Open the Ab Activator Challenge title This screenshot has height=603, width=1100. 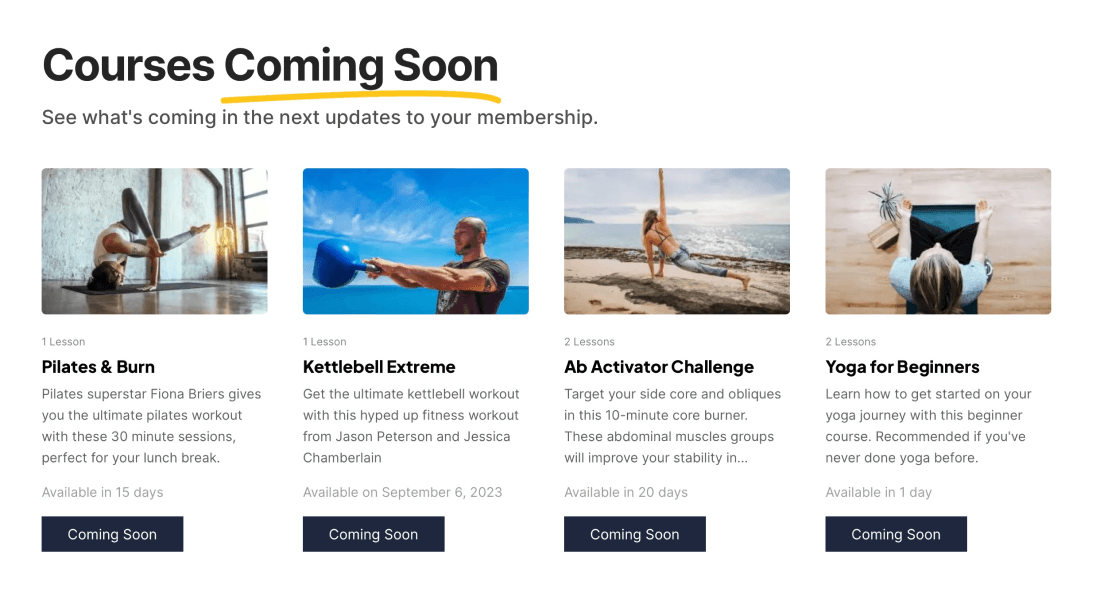pos(659,367)
